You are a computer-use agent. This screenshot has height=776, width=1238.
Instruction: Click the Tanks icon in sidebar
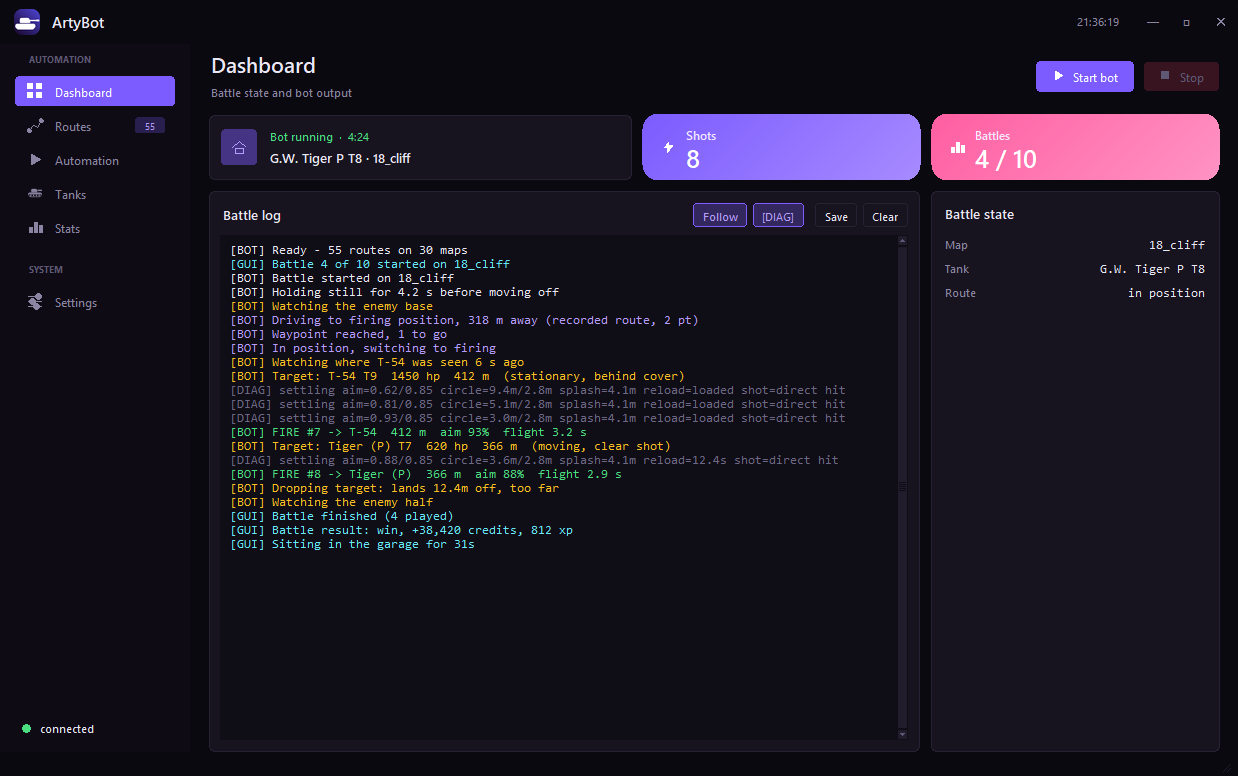[36, 194]
